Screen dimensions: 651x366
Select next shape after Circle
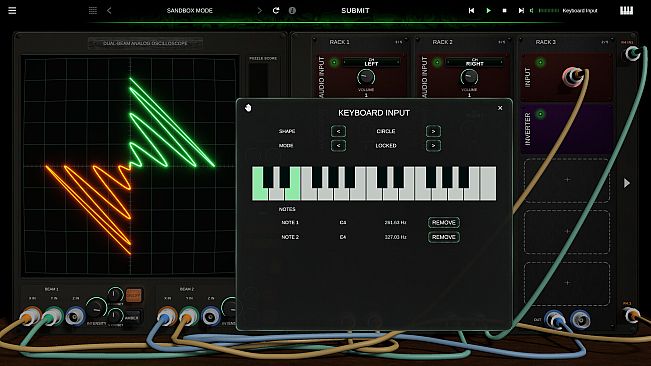(x=433, y=131)
